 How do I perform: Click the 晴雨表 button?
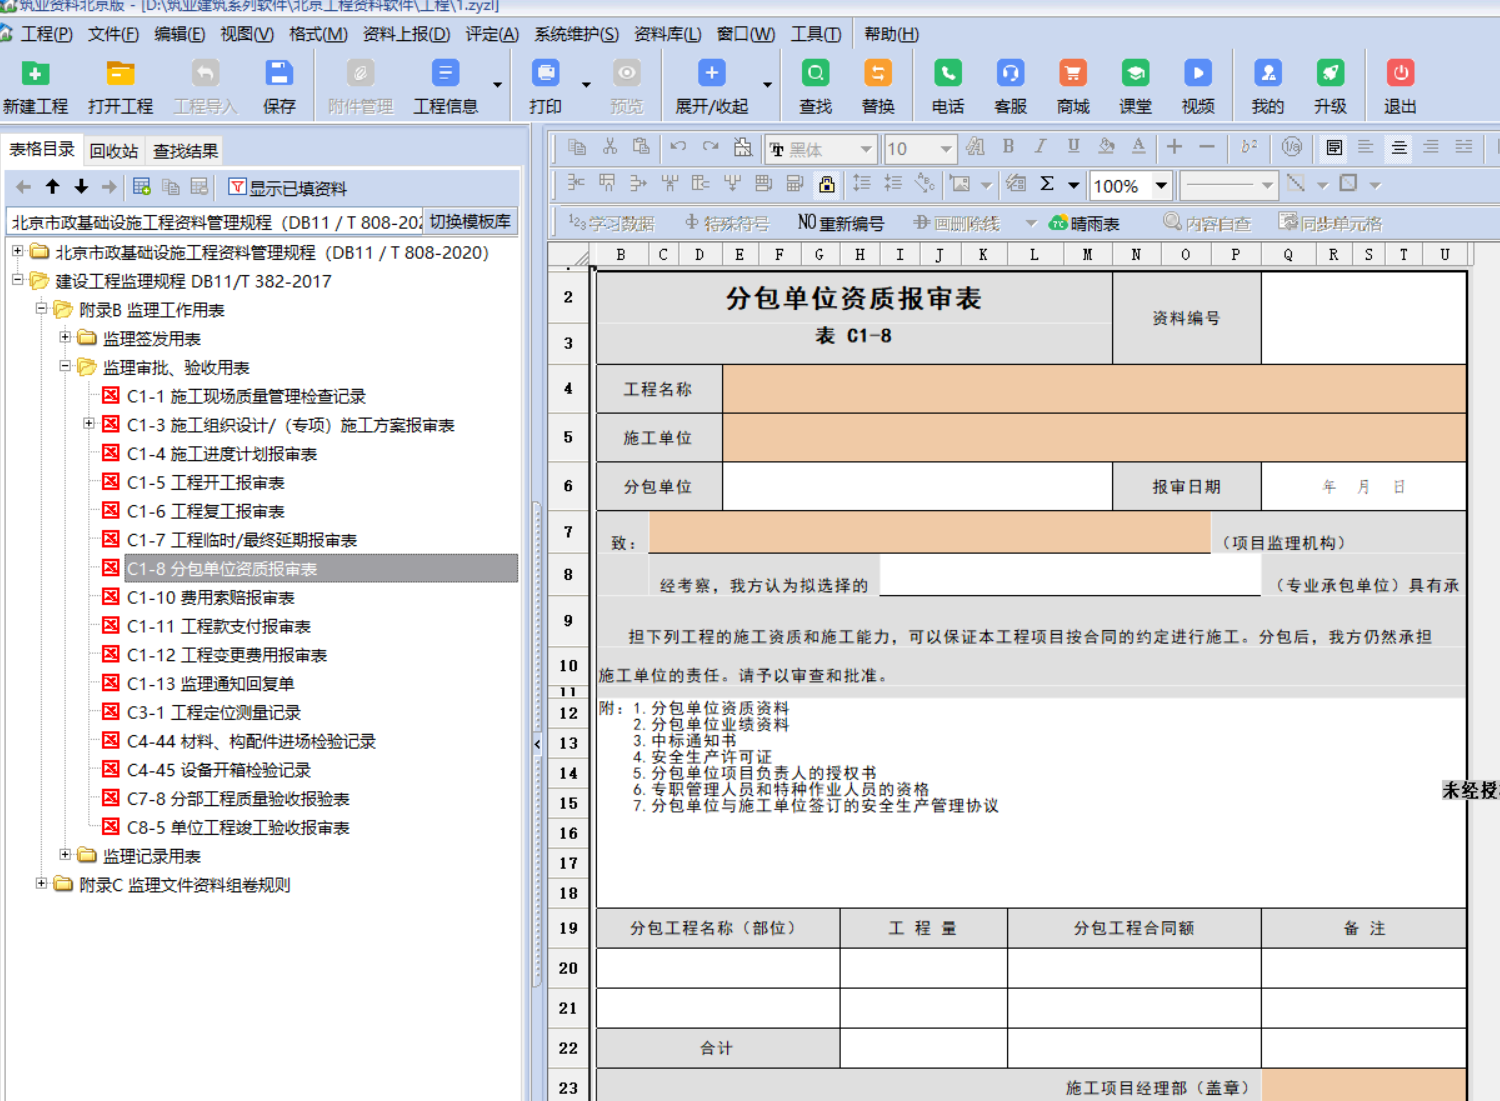1084,223
